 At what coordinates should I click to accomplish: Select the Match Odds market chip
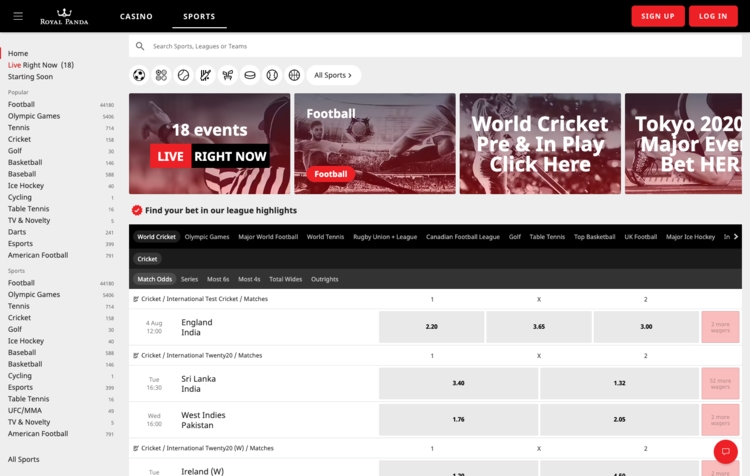pos(154,279)
